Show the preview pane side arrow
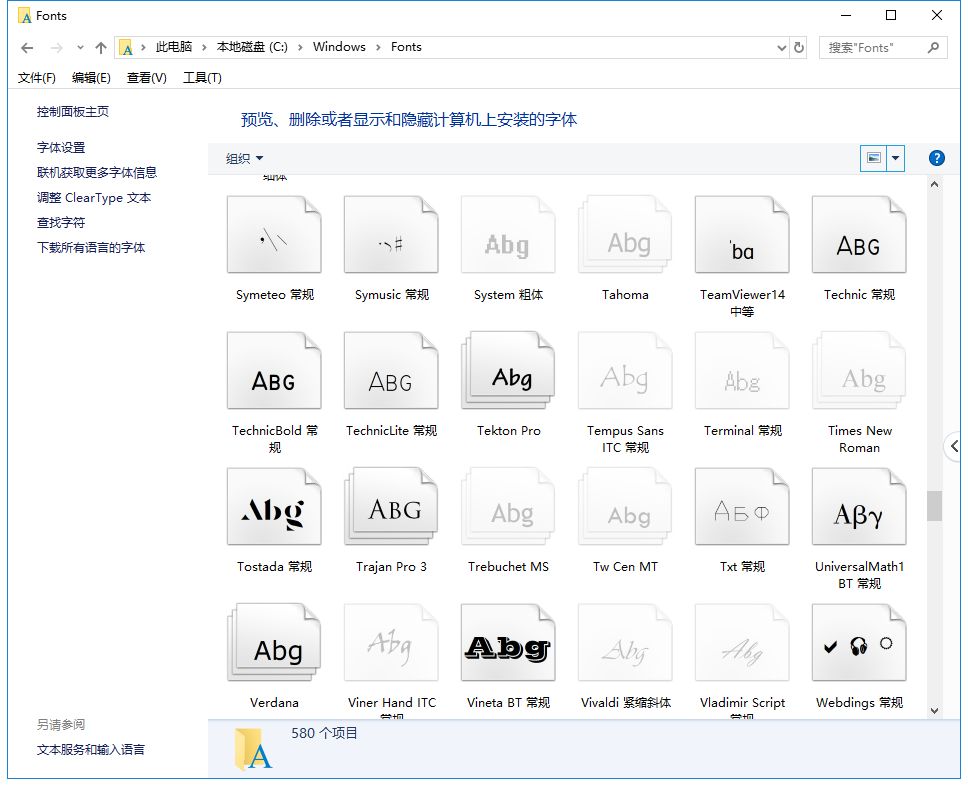968x786 pixels. point(954,446)
